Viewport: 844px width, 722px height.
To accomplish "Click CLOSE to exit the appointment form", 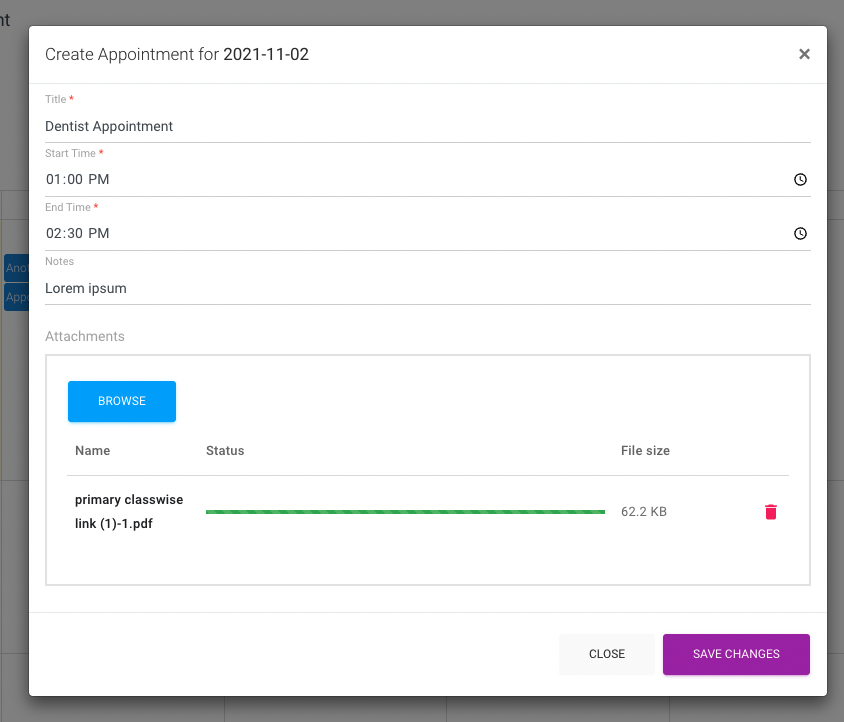I will coord(606,654).
